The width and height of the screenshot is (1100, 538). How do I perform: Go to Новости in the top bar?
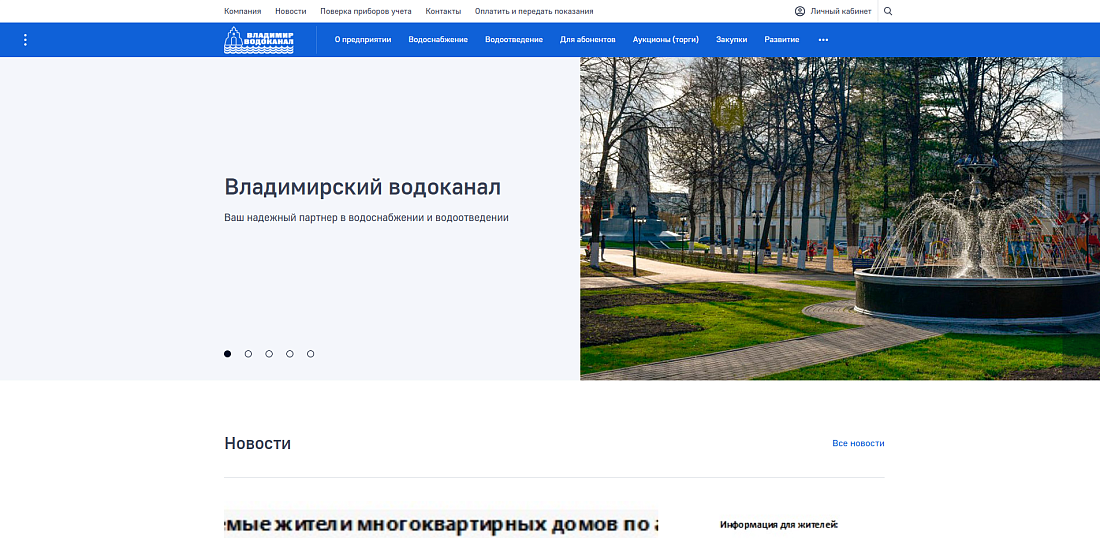(x=291, y=11)
